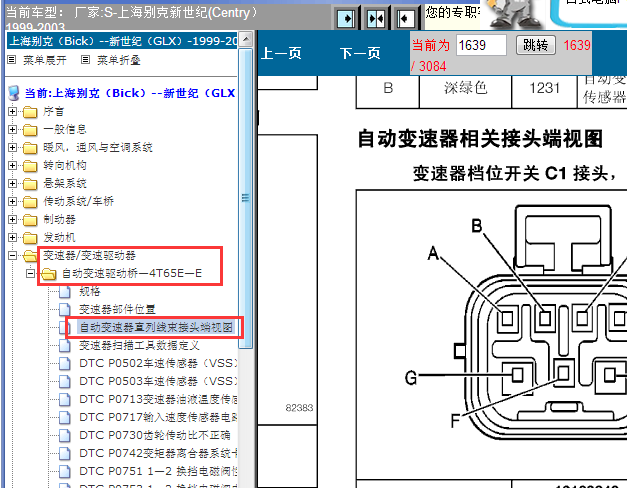
Task: Click the 当前:上海别克 (Bick) root link
Action: (130, 93)
